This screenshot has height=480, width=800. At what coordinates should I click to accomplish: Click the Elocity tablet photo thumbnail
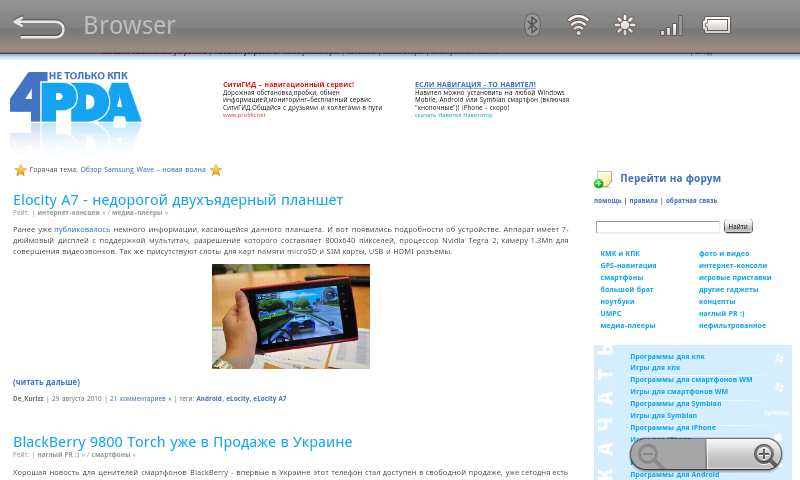coord(290,316)
